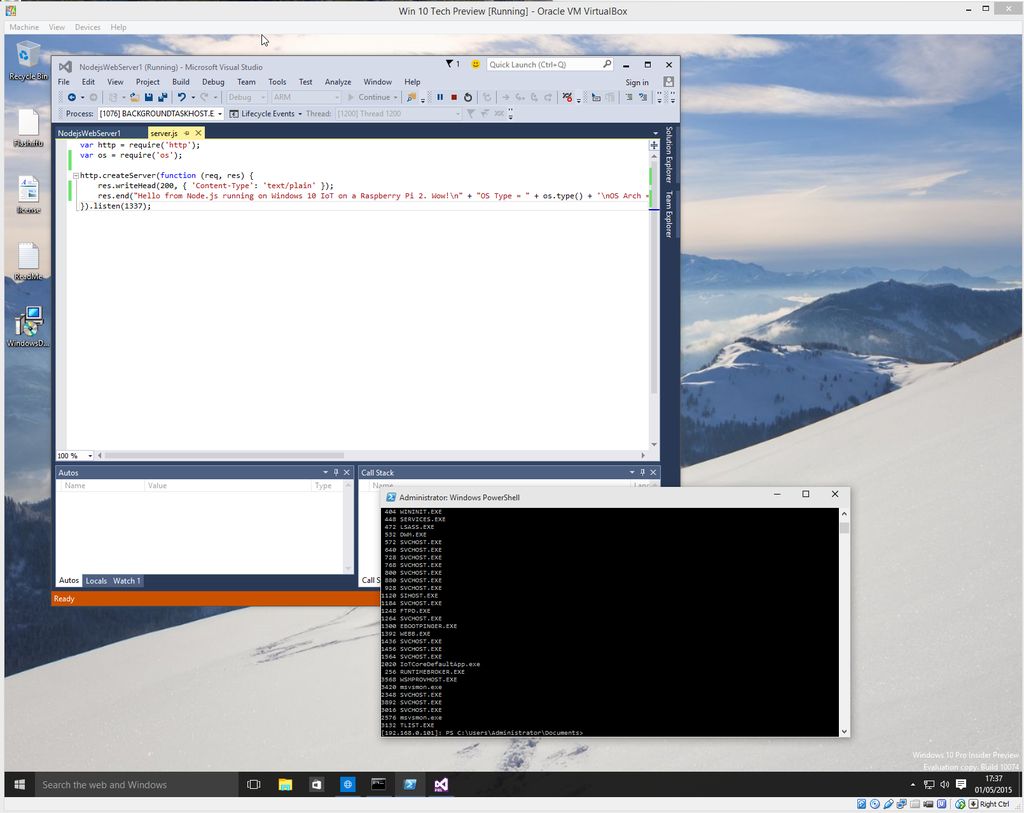Click the Break All pause icon

pyautogui.click(x=440, y=97)
